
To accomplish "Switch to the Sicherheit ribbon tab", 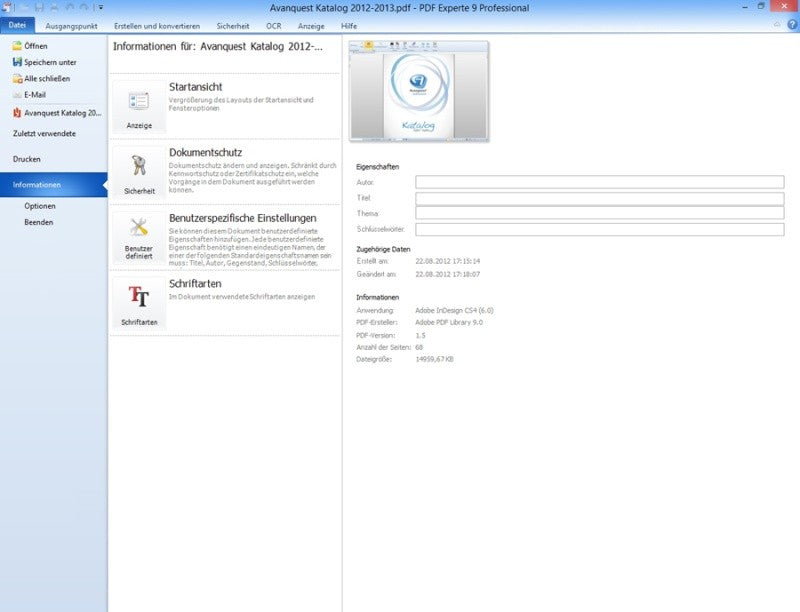I will pos(233,26).
